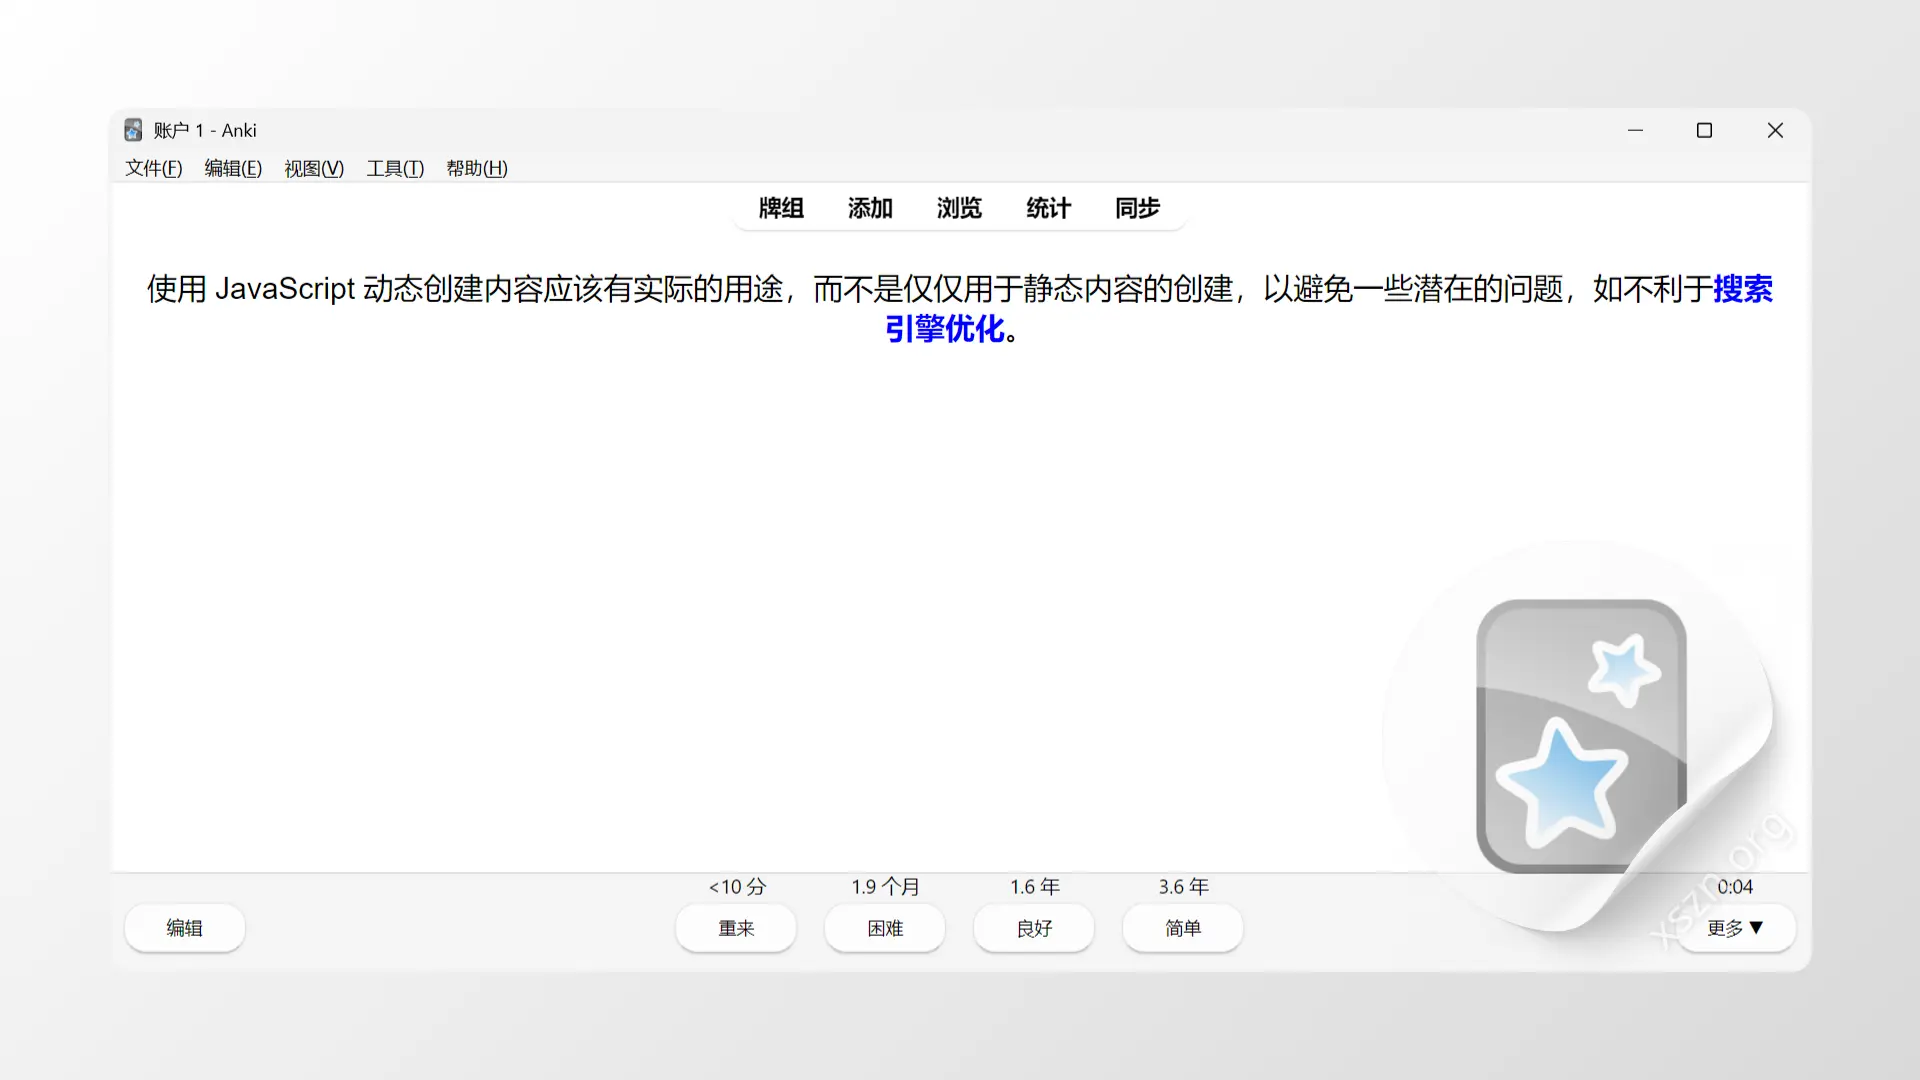
Task: Rate card as 良好 (good)
Action: pyautogui.click(x=1034, y=928)
